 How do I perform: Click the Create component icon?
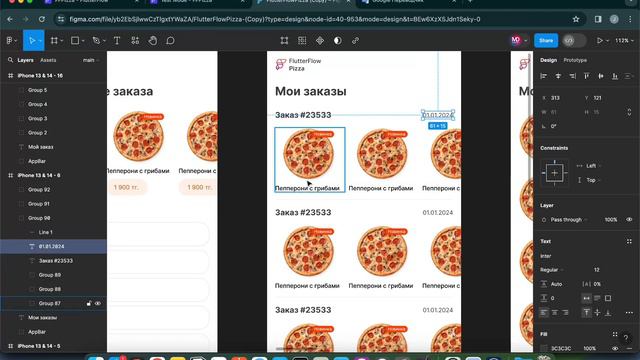tap(320, 40)
